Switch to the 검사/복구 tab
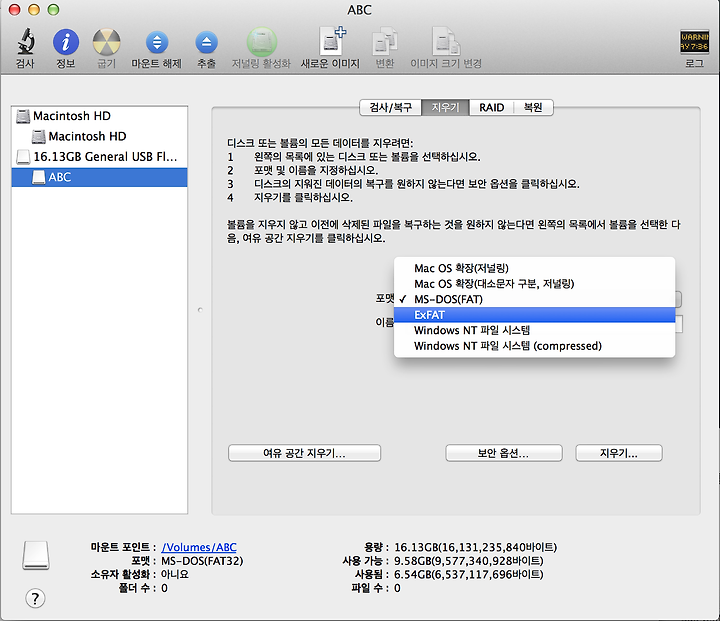The width and height of the screenshot is (720, 621). [x=390, y=107]
